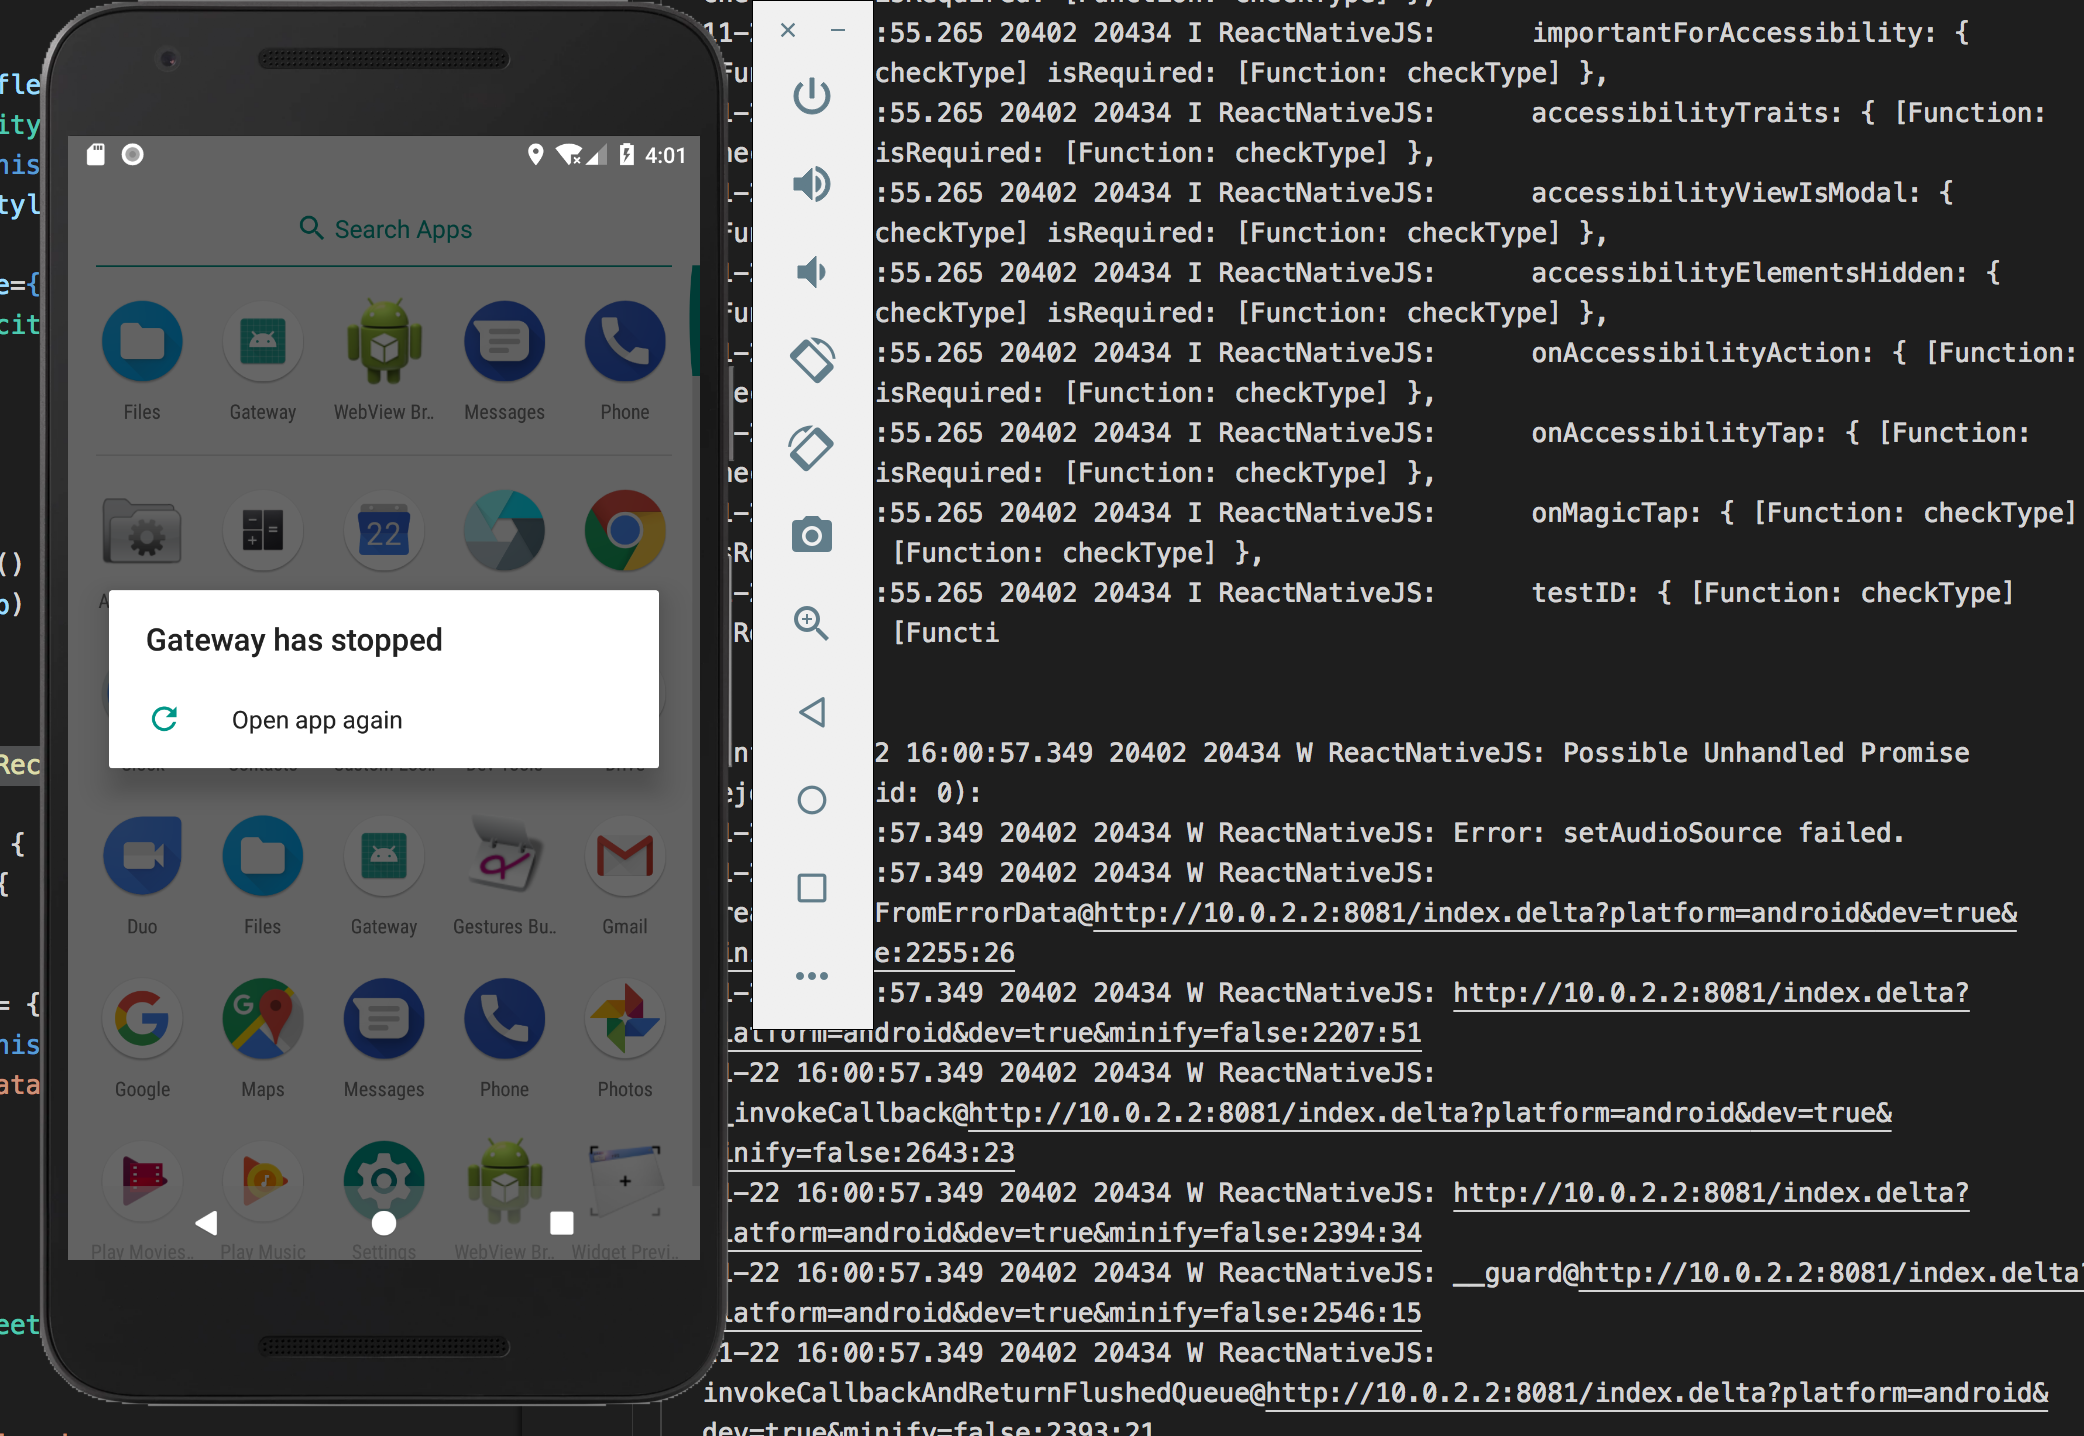Click the emulator toolbar home circle

[811, 800]
